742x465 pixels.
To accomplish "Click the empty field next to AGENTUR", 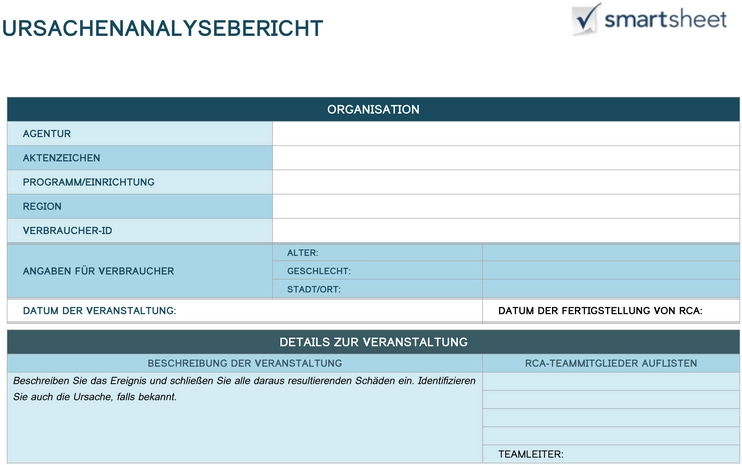I will coord(506,133).
